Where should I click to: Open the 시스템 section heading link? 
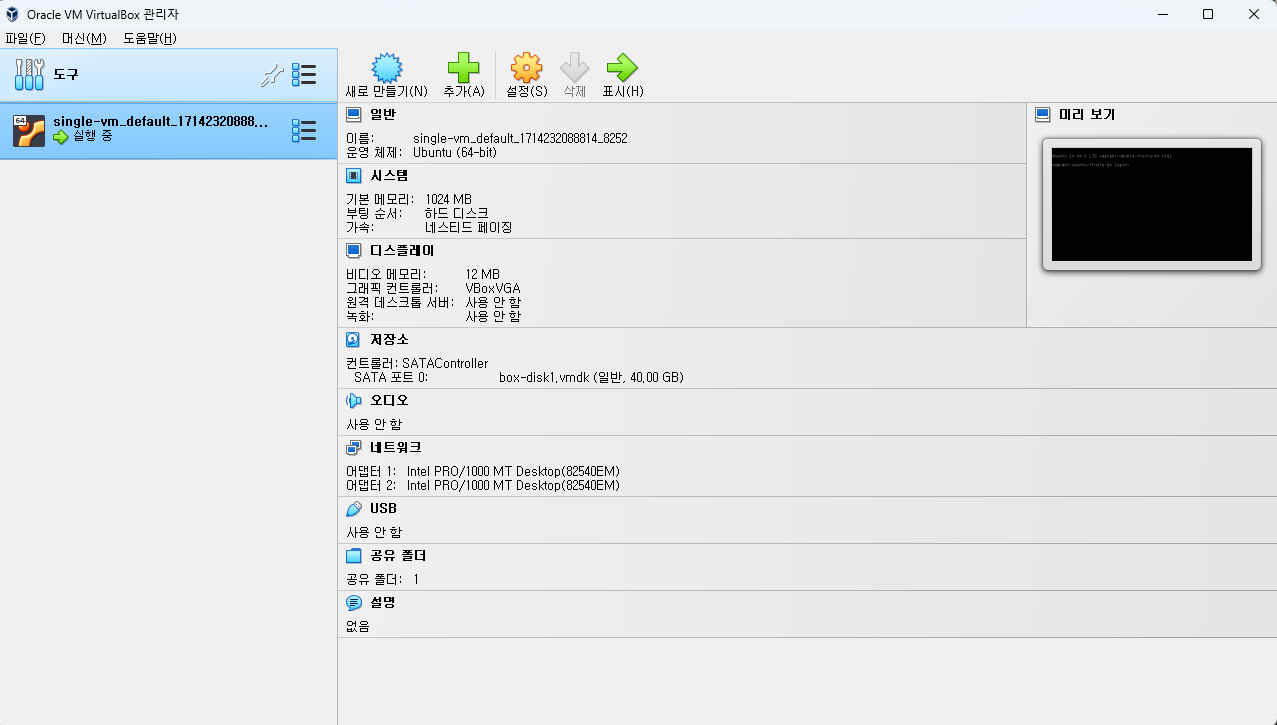[389, 176]
